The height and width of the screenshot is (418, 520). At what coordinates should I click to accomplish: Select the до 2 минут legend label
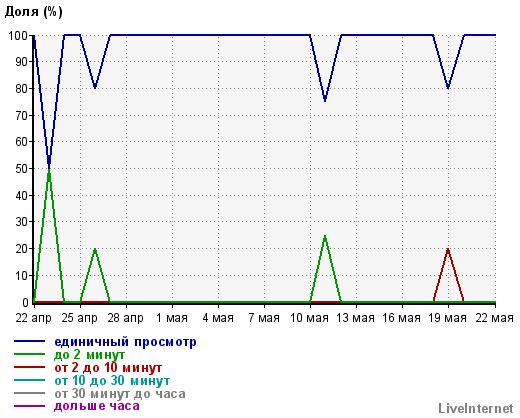[x=89, y=355]
